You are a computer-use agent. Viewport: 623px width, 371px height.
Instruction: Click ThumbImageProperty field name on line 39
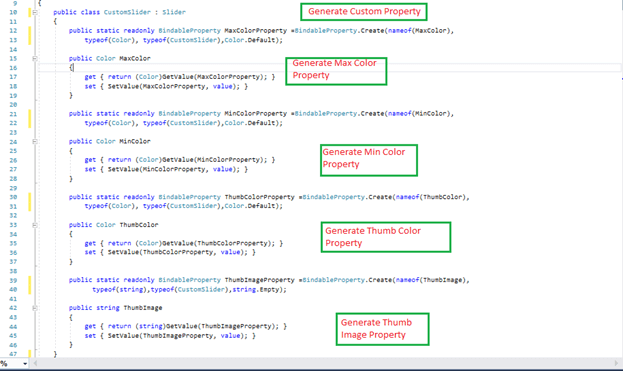coord(259,280)
